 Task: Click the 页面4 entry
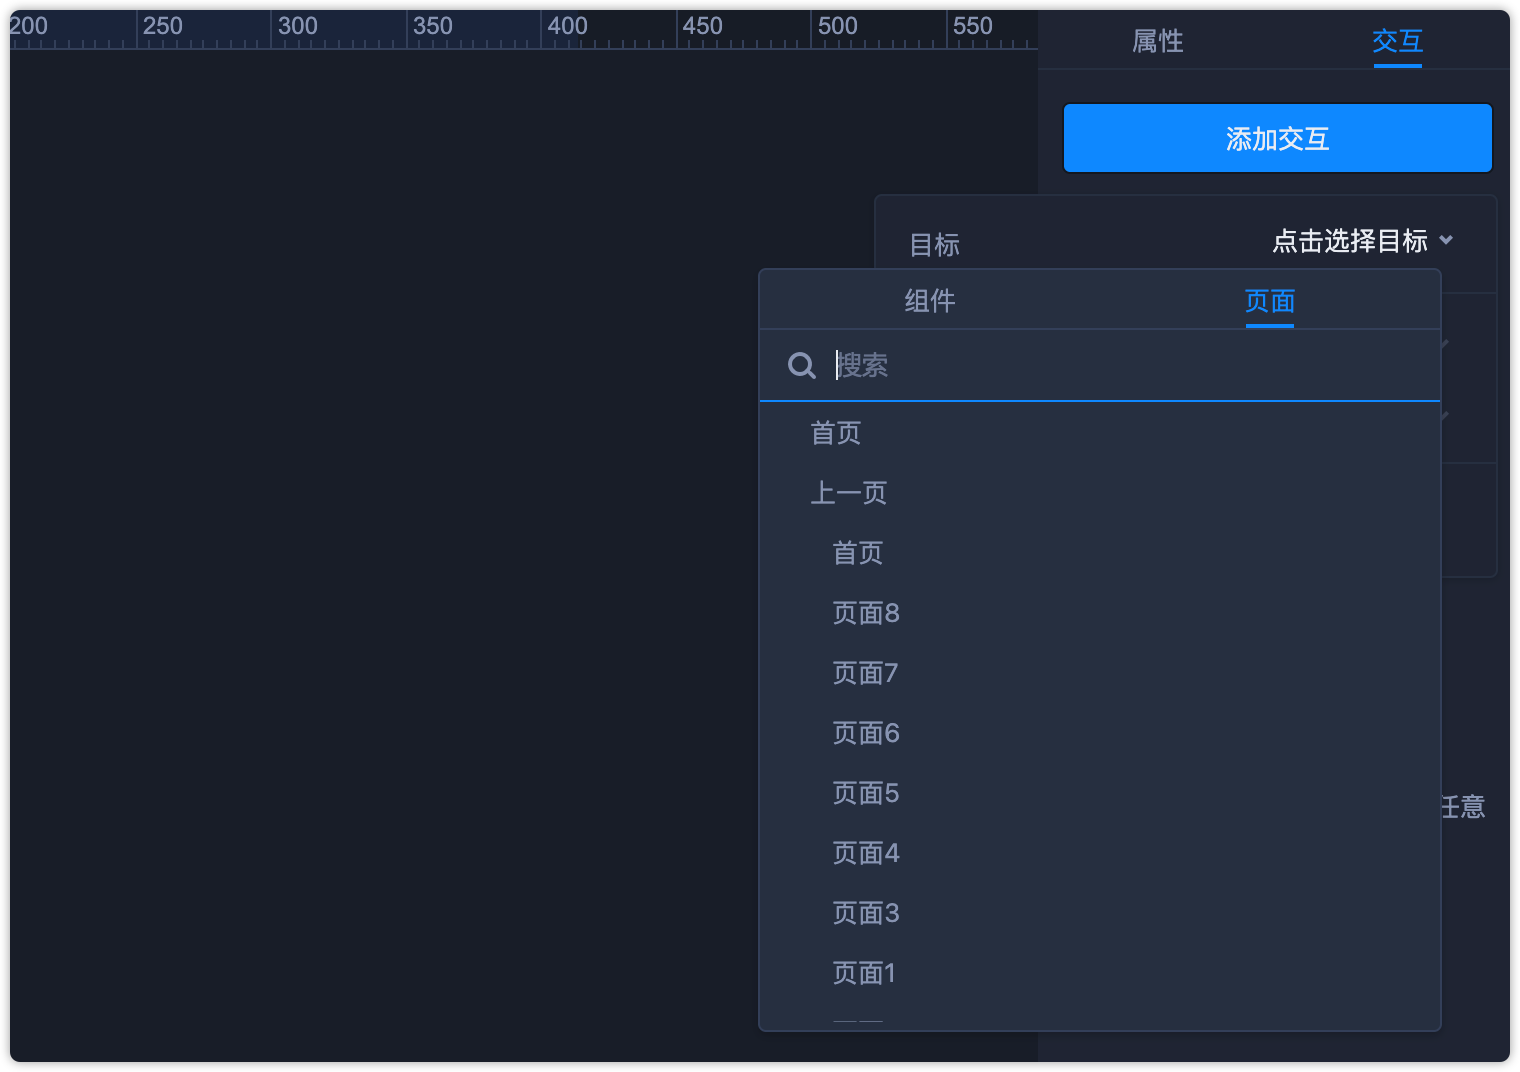point(866,853)
